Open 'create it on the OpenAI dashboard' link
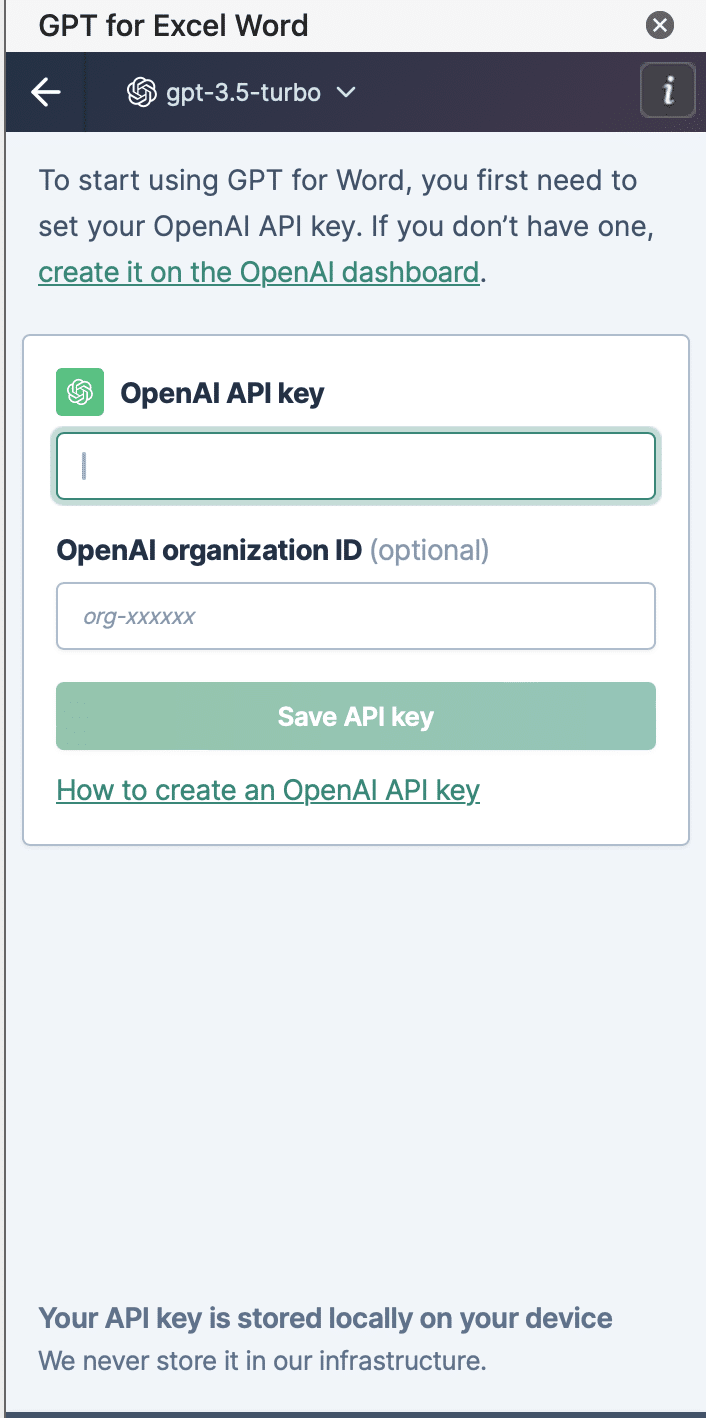 258,272
